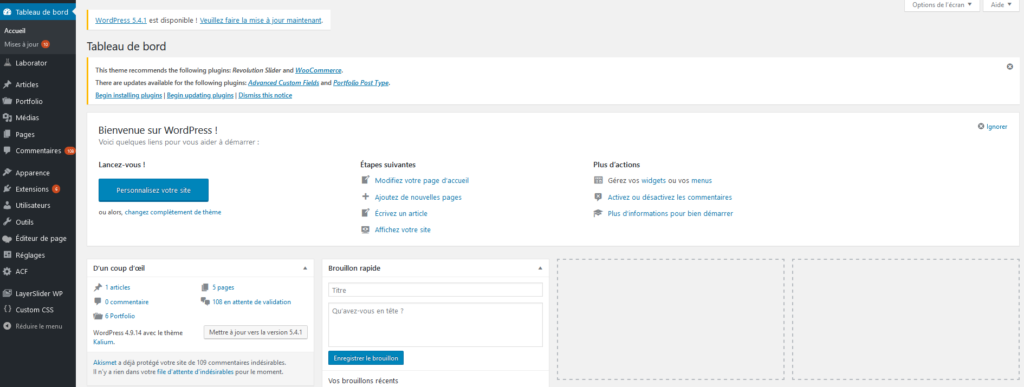Focus the Qu'avez-vous en tête text area
This screenshot has height=387, width=1024.
(x=436, y=324)
